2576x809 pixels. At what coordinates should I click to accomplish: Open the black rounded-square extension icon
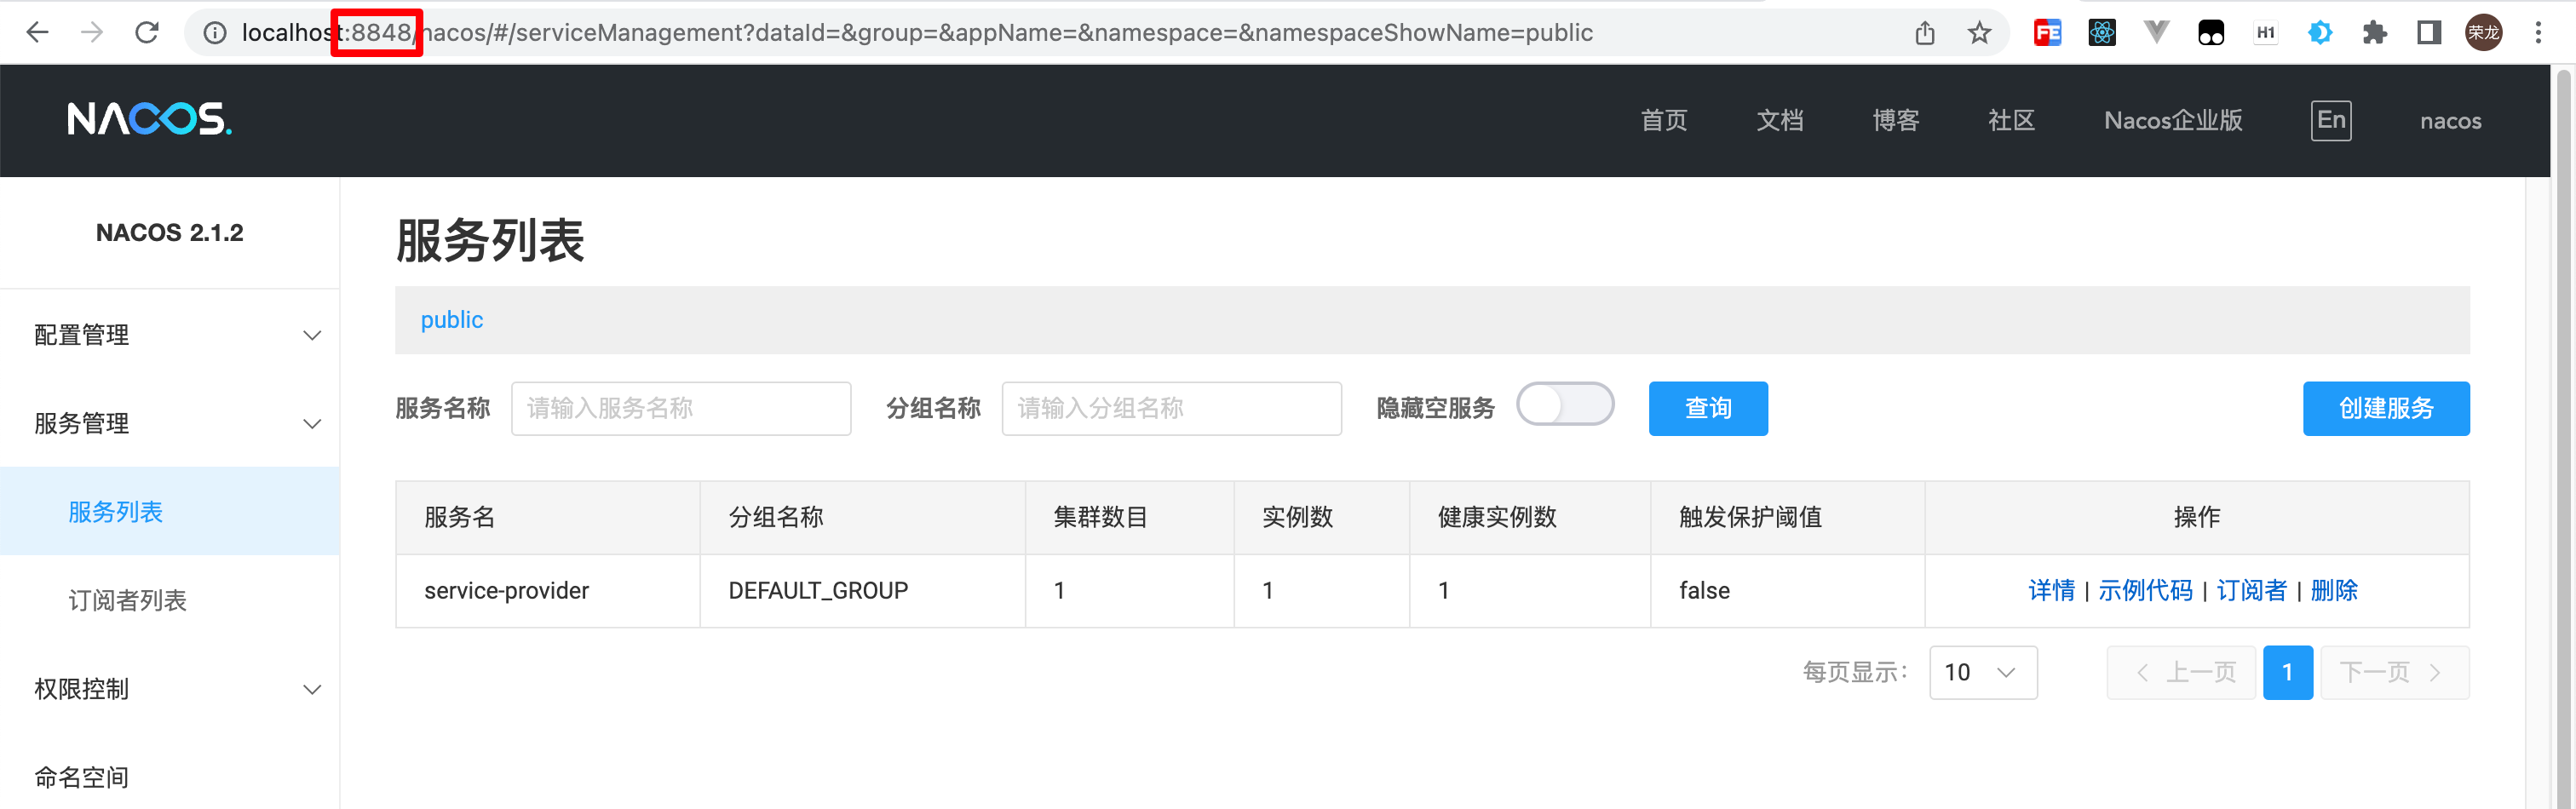[2210, 33]
